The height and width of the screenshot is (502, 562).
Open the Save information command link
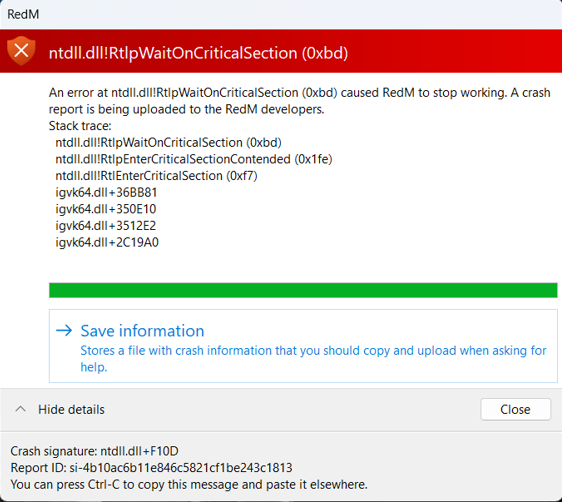[303, 346]
